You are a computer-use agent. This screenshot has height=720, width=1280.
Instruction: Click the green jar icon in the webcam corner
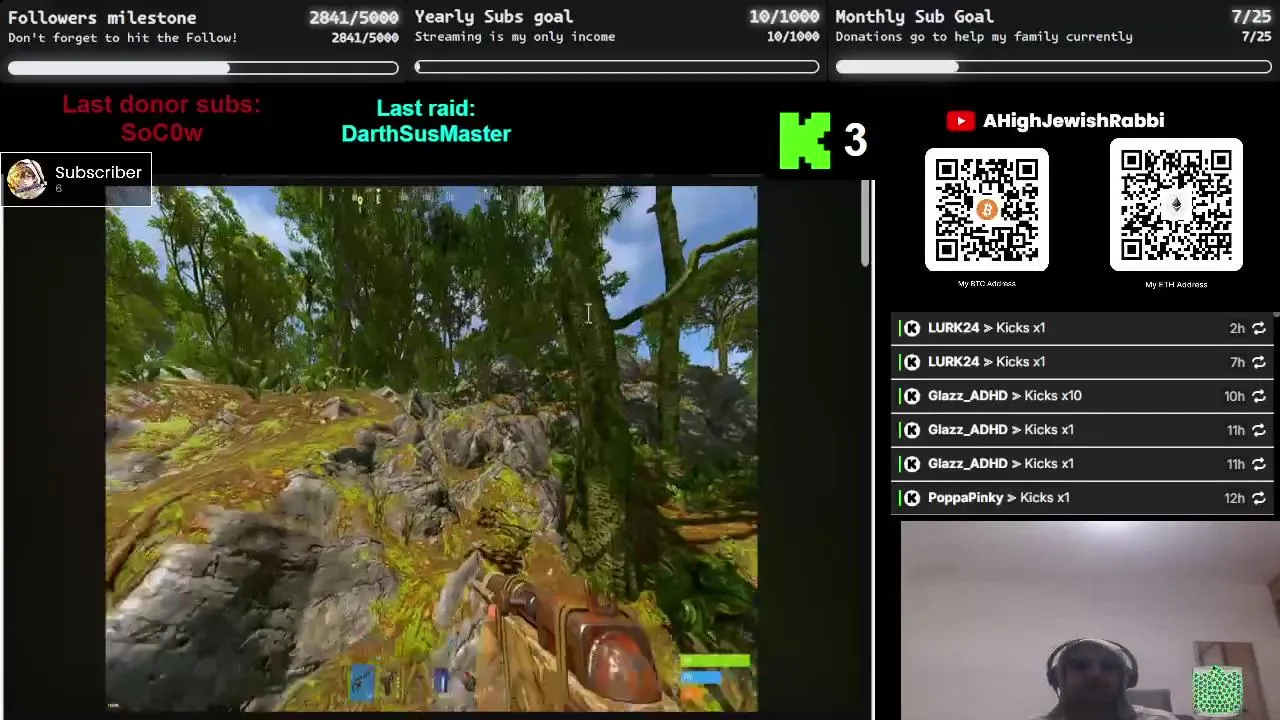point(1217,691)
